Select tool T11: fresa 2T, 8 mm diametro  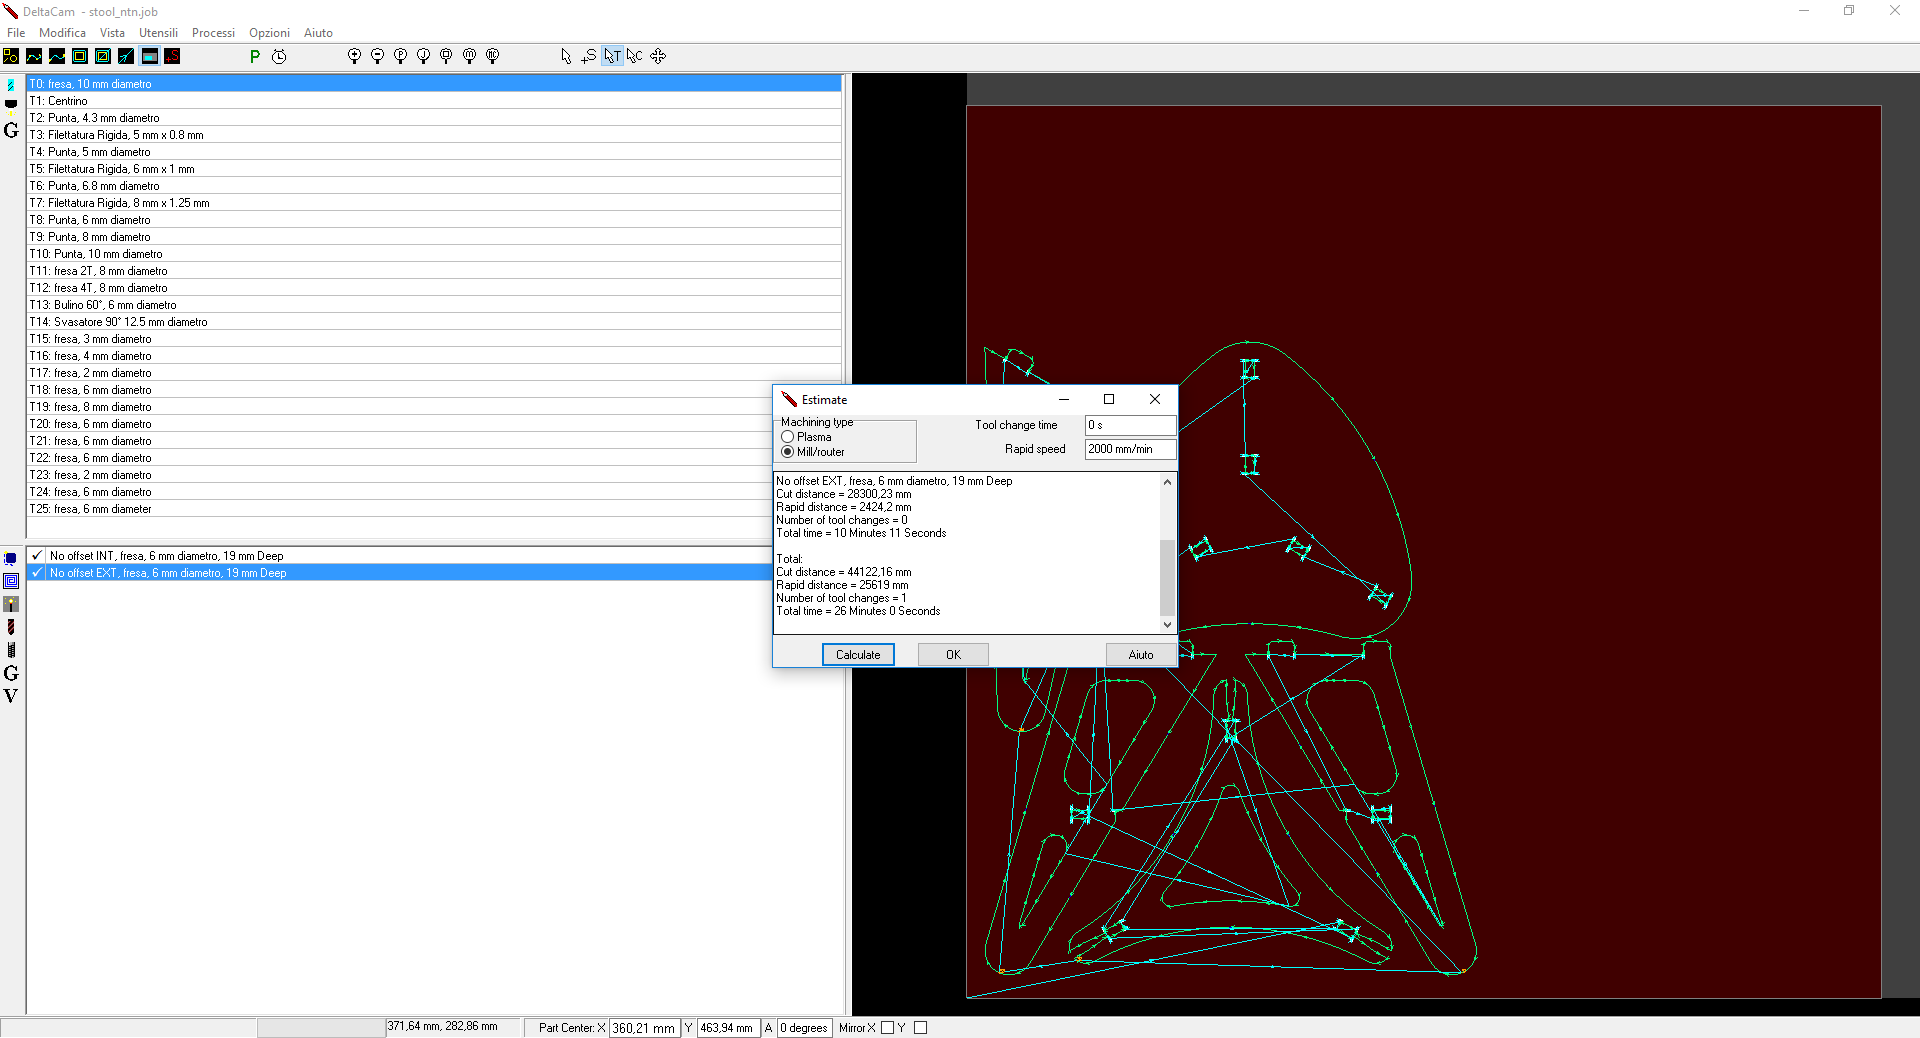click(x=434, y=271)
